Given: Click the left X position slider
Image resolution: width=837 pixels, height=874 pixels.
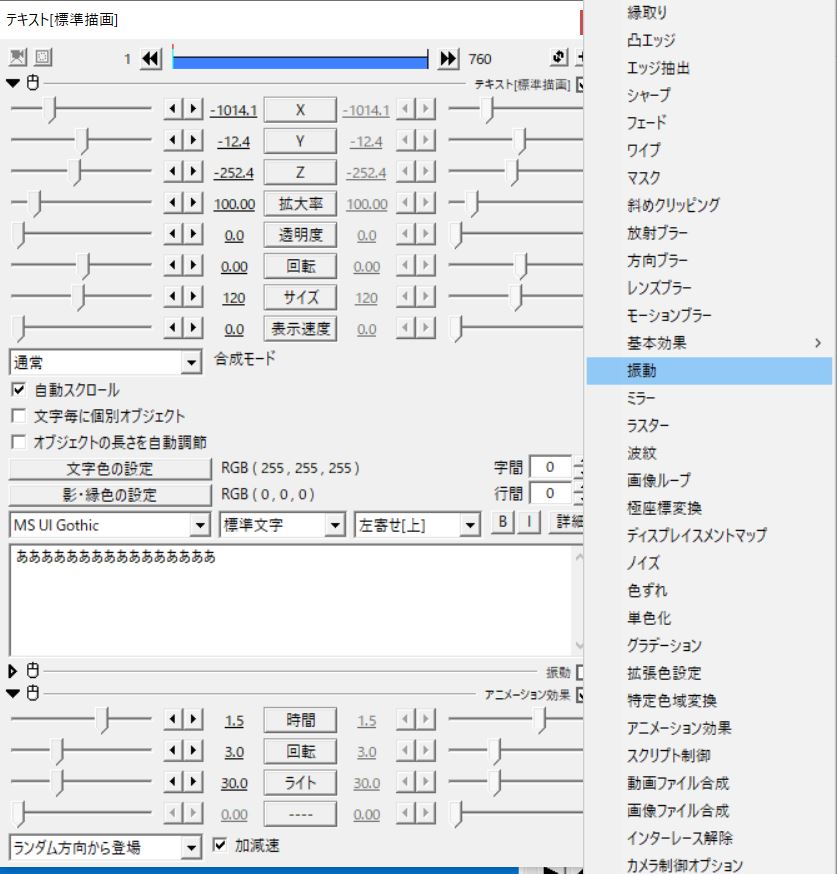Looking at the screenshot, I should click(x=81, y=109).
